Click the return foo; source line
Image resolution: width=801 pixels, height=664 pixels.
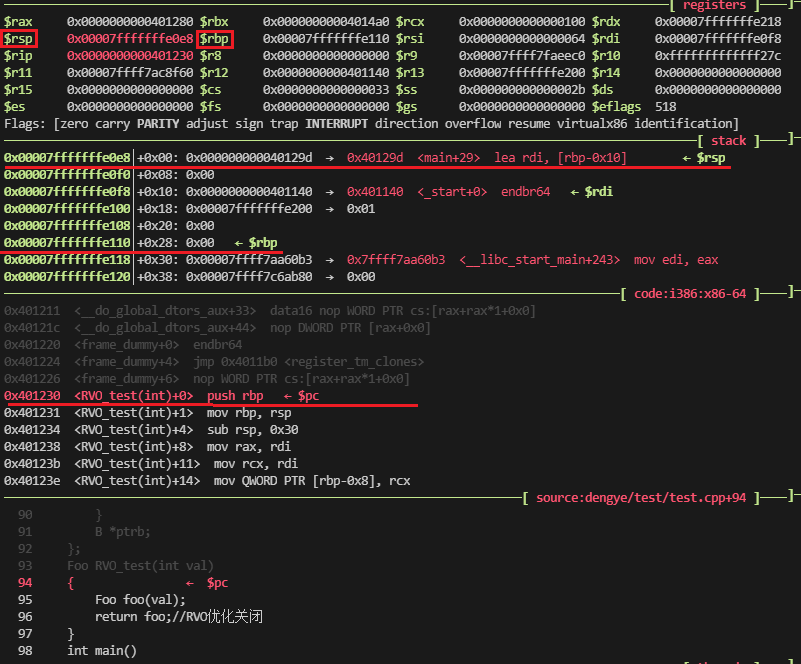click(x=179, y=616)
